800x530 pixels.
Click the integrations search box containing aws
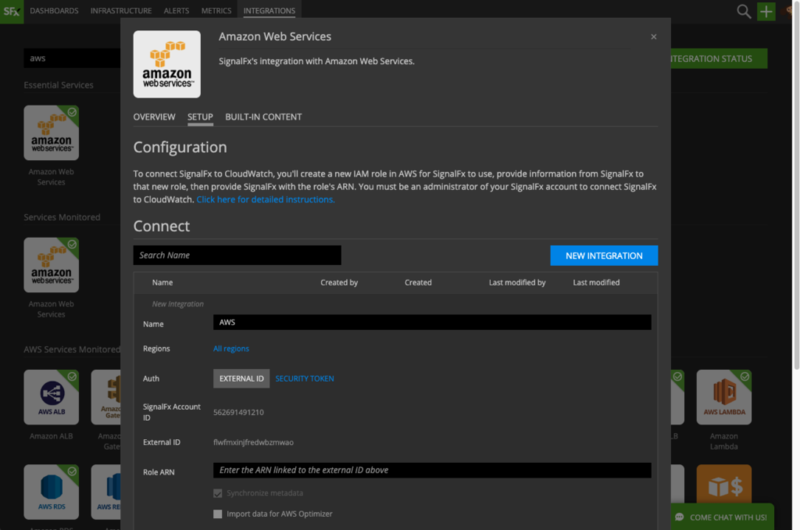[x=72, y=58]
